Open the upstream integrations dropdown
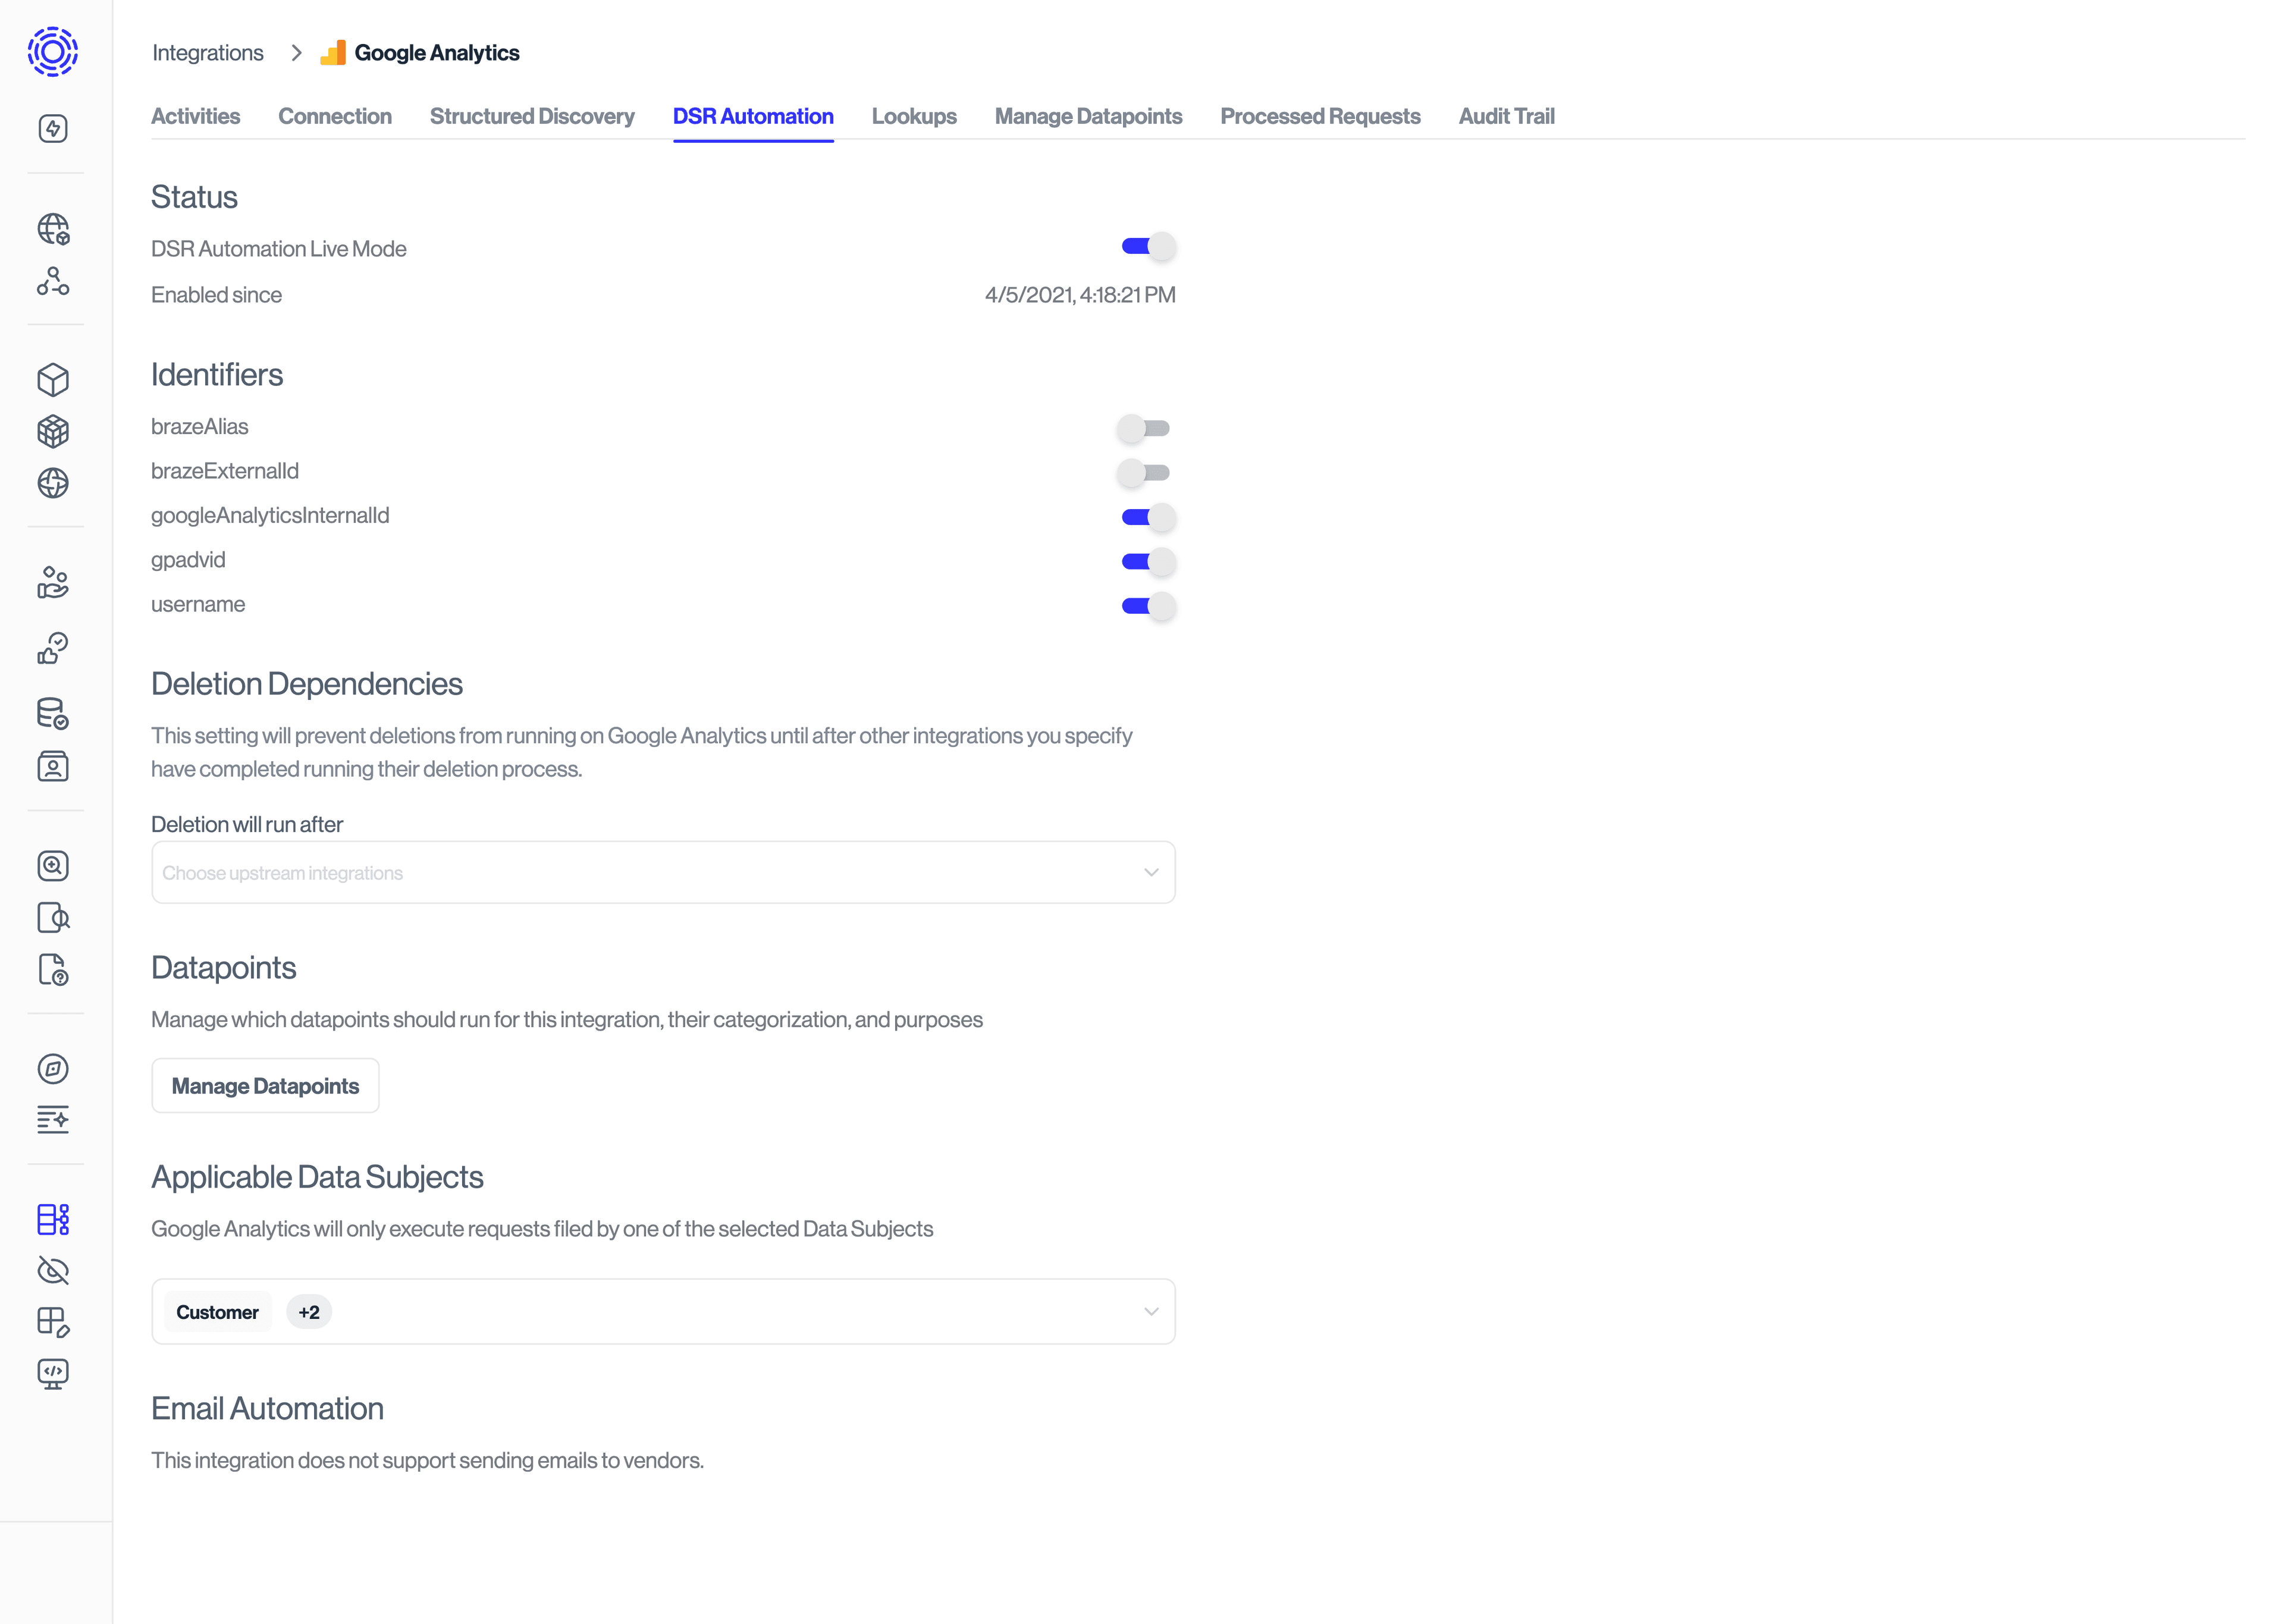 [662, 872]
